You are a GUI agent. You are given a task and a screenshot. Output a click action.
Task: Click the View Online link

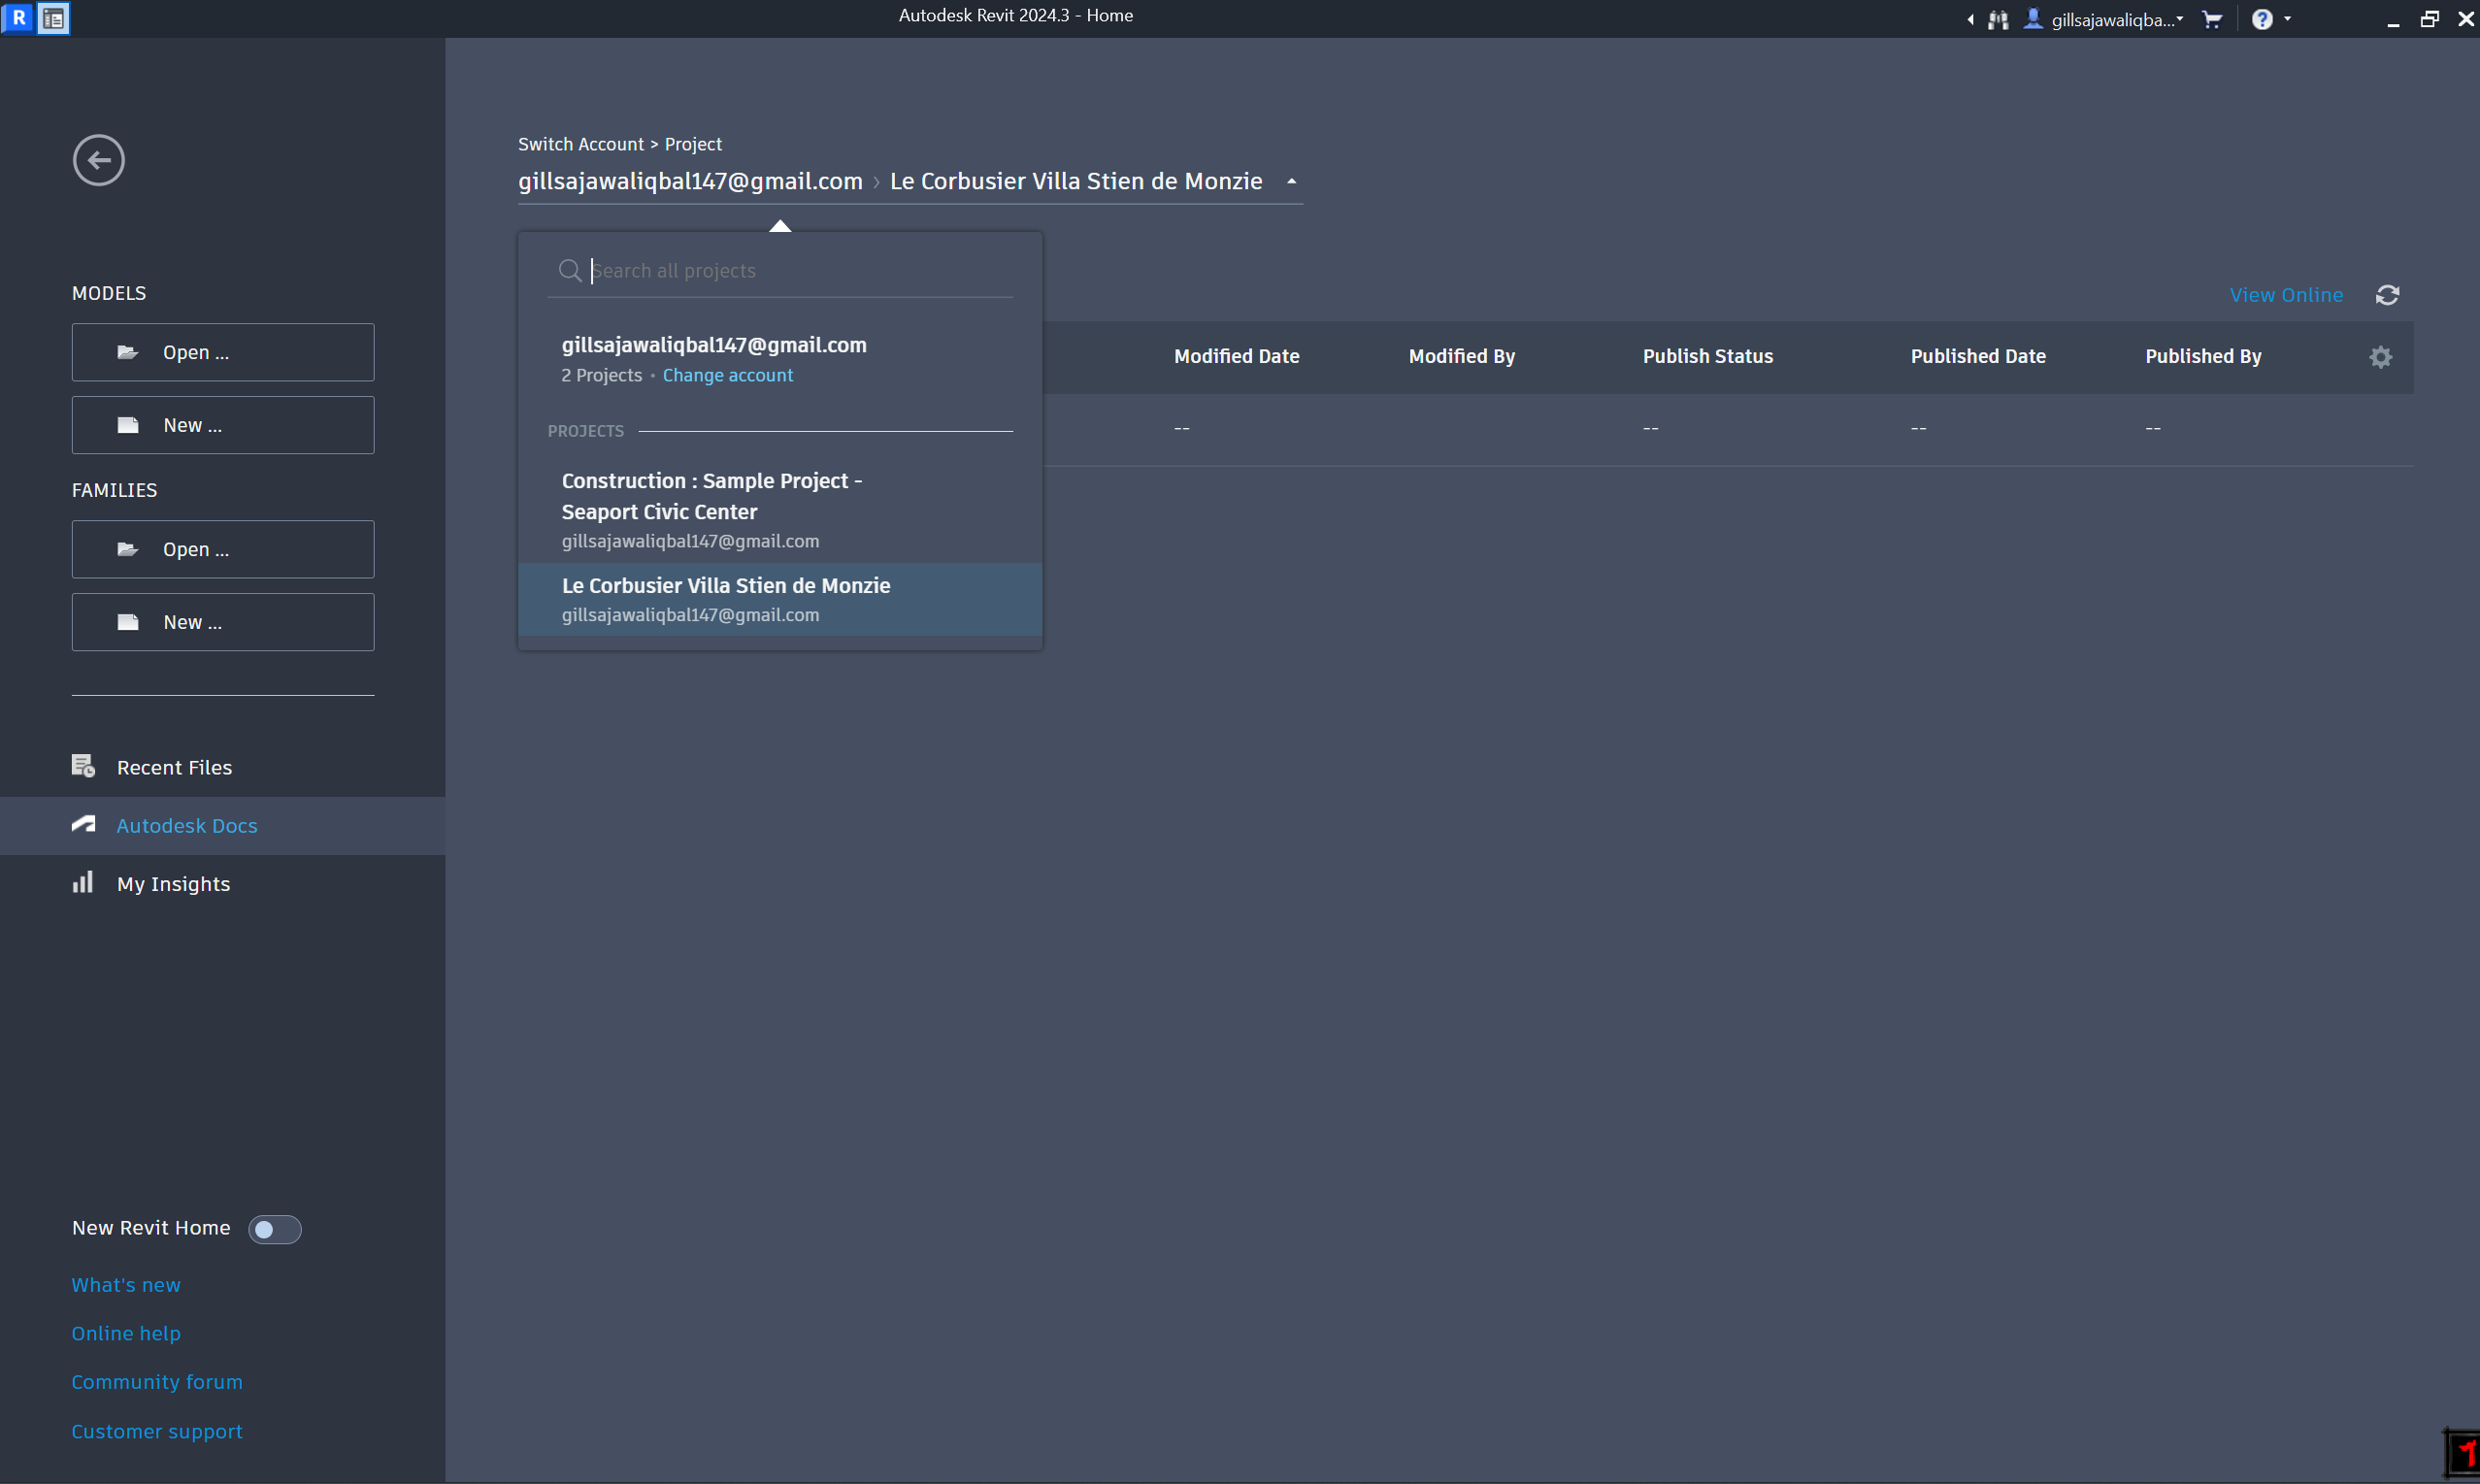click(x=2287, y=295)
